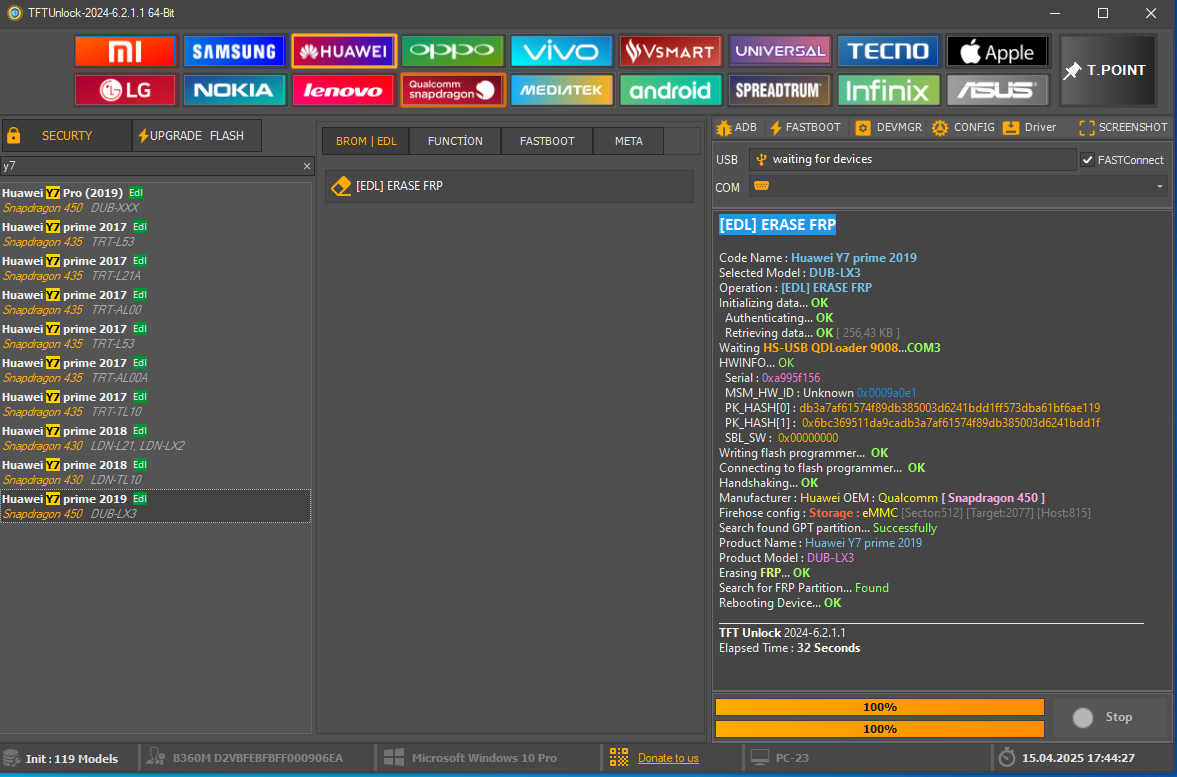
Task: Select Huawei Y7 Pro (2019) DUB-XXX
Action: (x=155, y=200)
